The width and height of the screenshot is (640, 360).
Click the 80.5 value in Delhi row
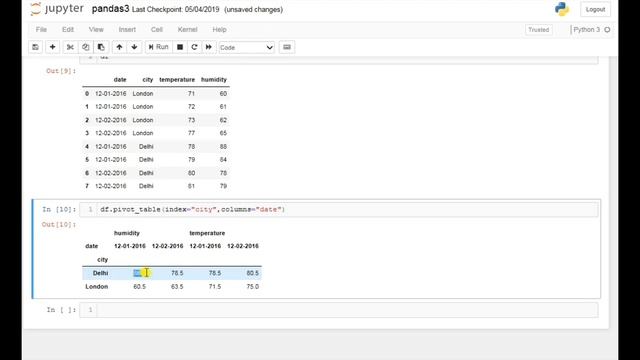click(x=253, y=273)
